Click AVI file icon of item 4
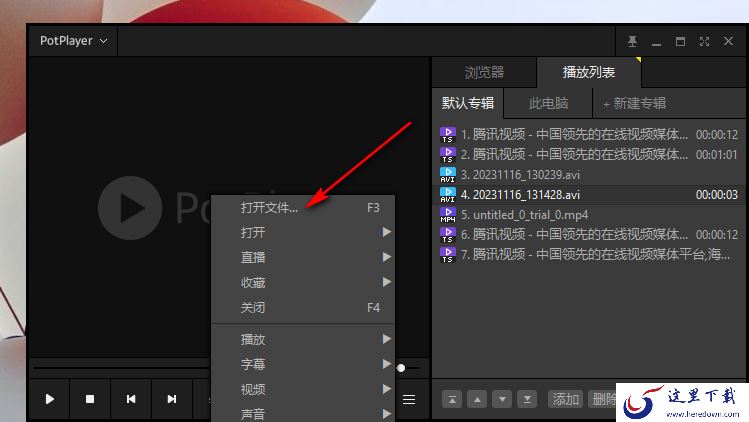 point(448,195)
